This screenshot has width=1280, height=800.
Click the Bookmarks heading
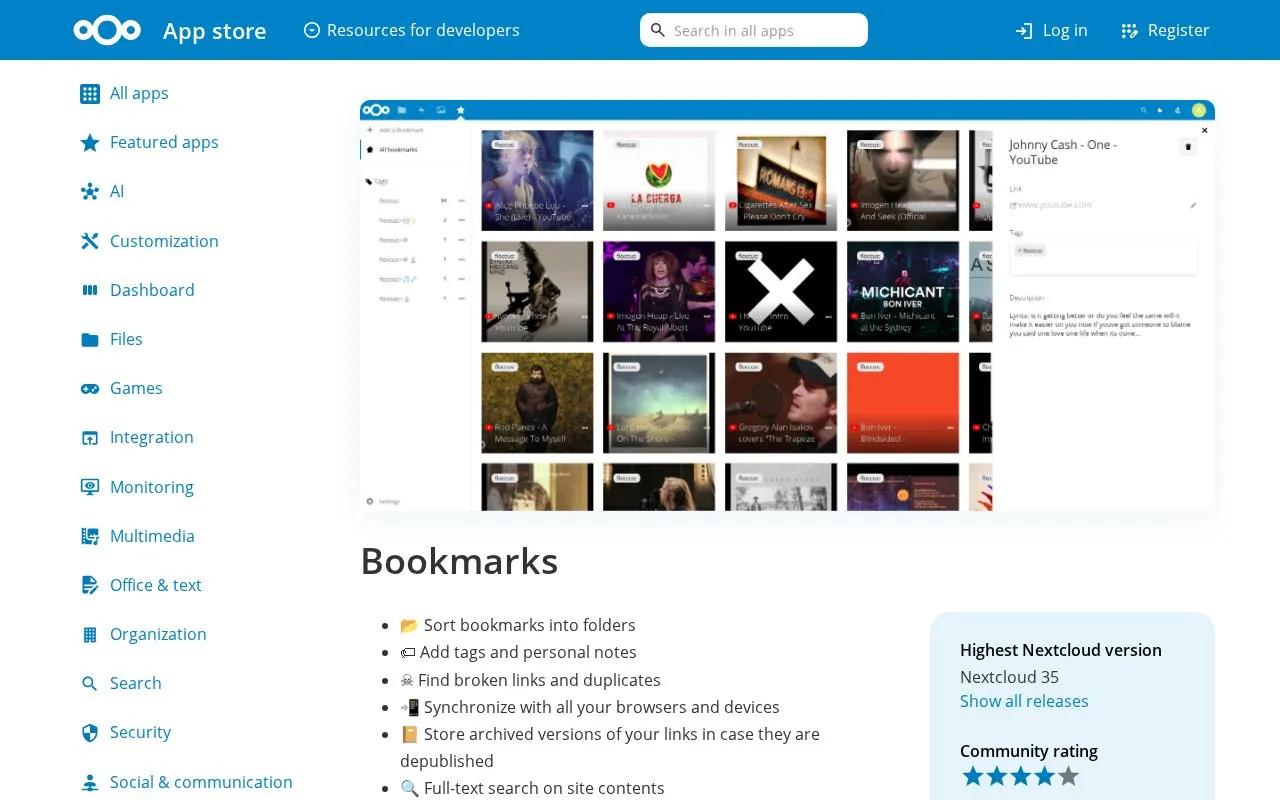click(x=459, y=561)
